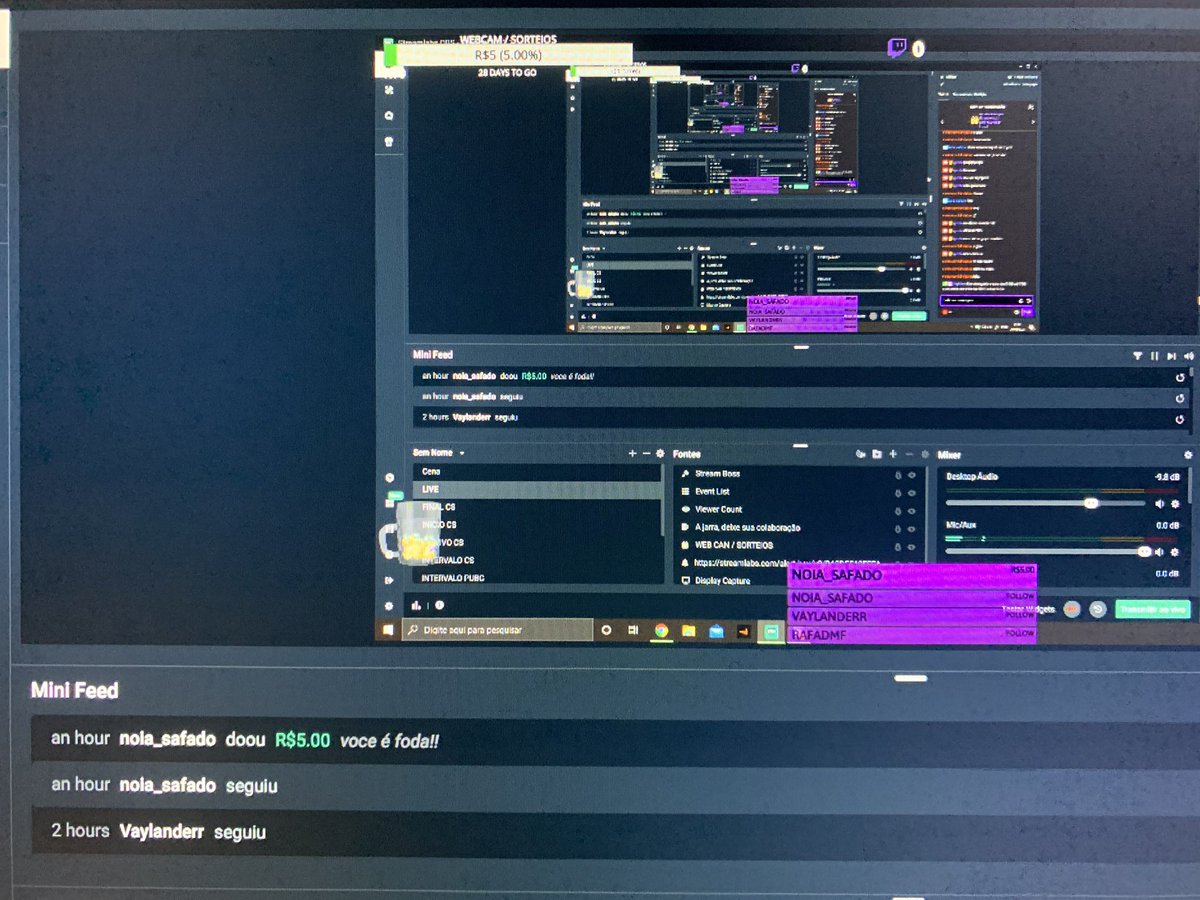Add a new source in the Fontes panel

(x=893, y=454)
